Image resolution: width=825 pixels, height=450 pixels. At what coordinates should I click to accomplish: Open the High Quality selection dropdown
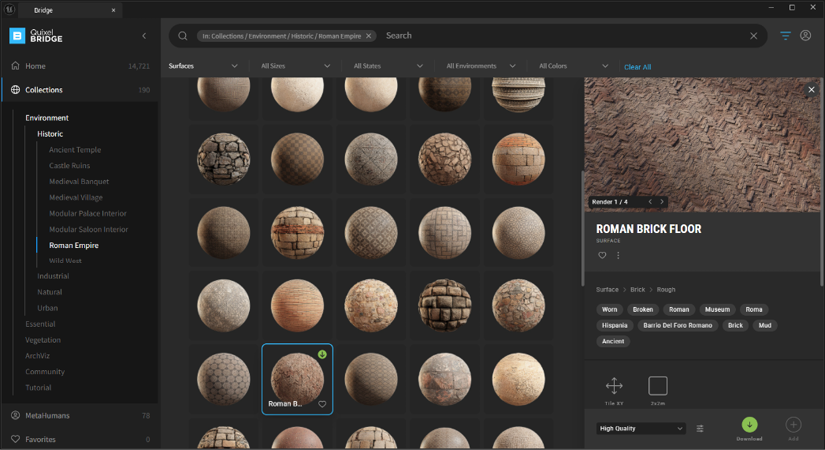[641, 428]
